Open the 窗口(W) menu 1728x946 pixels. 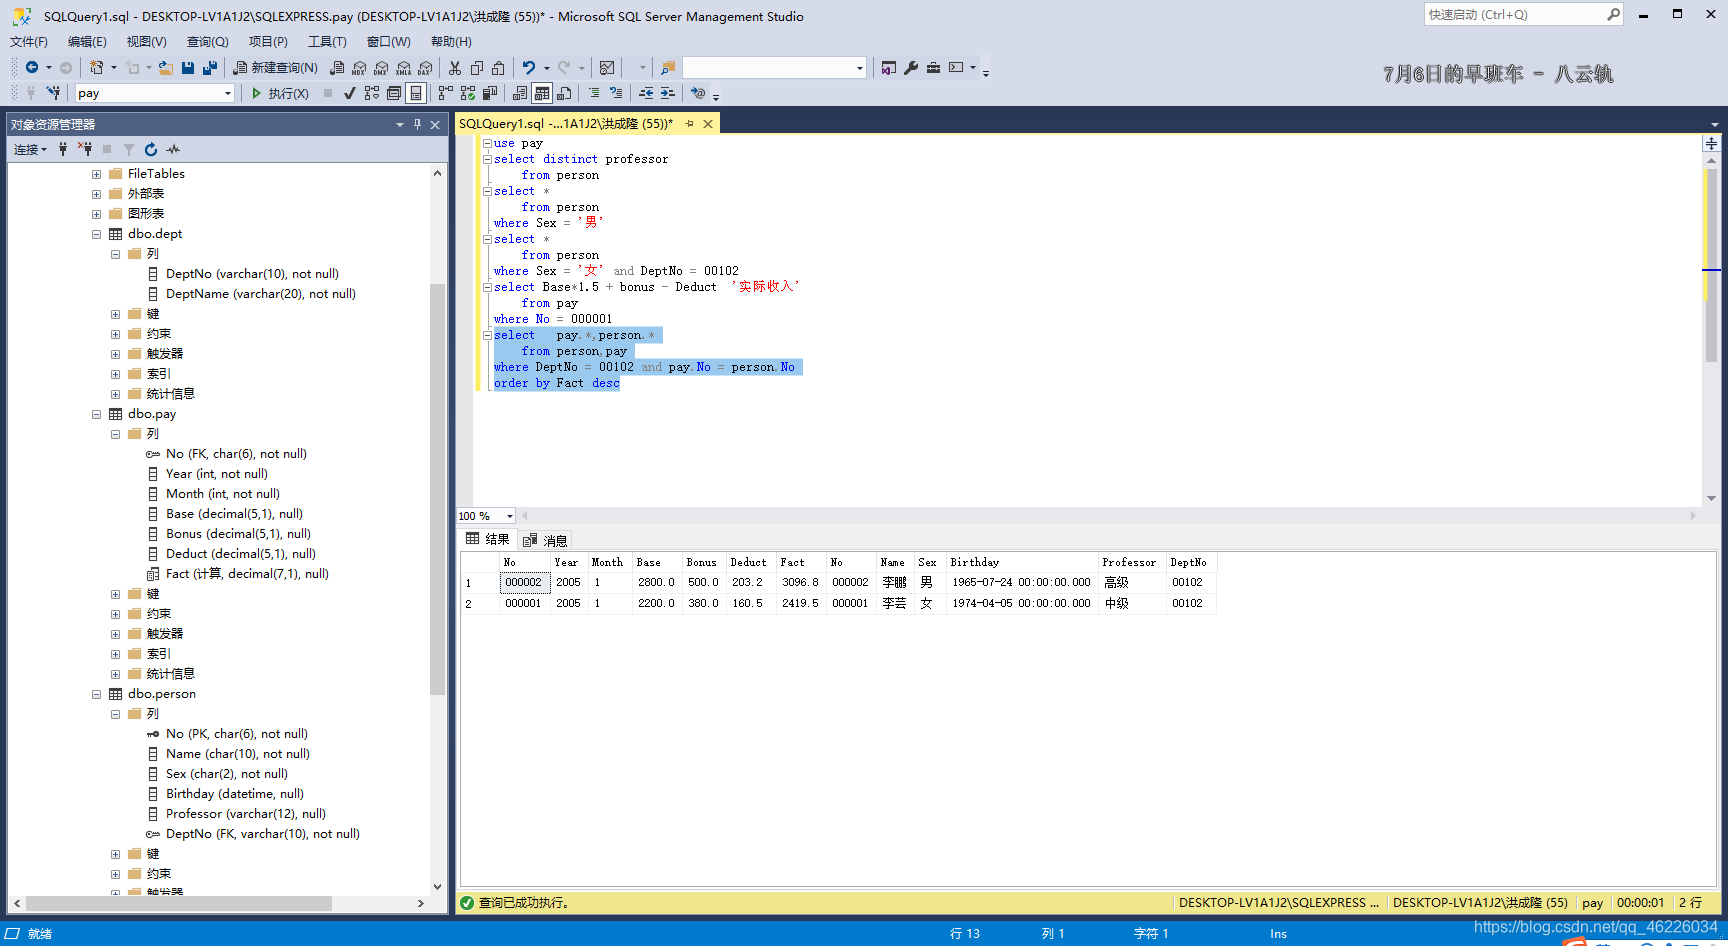(388, 42)
